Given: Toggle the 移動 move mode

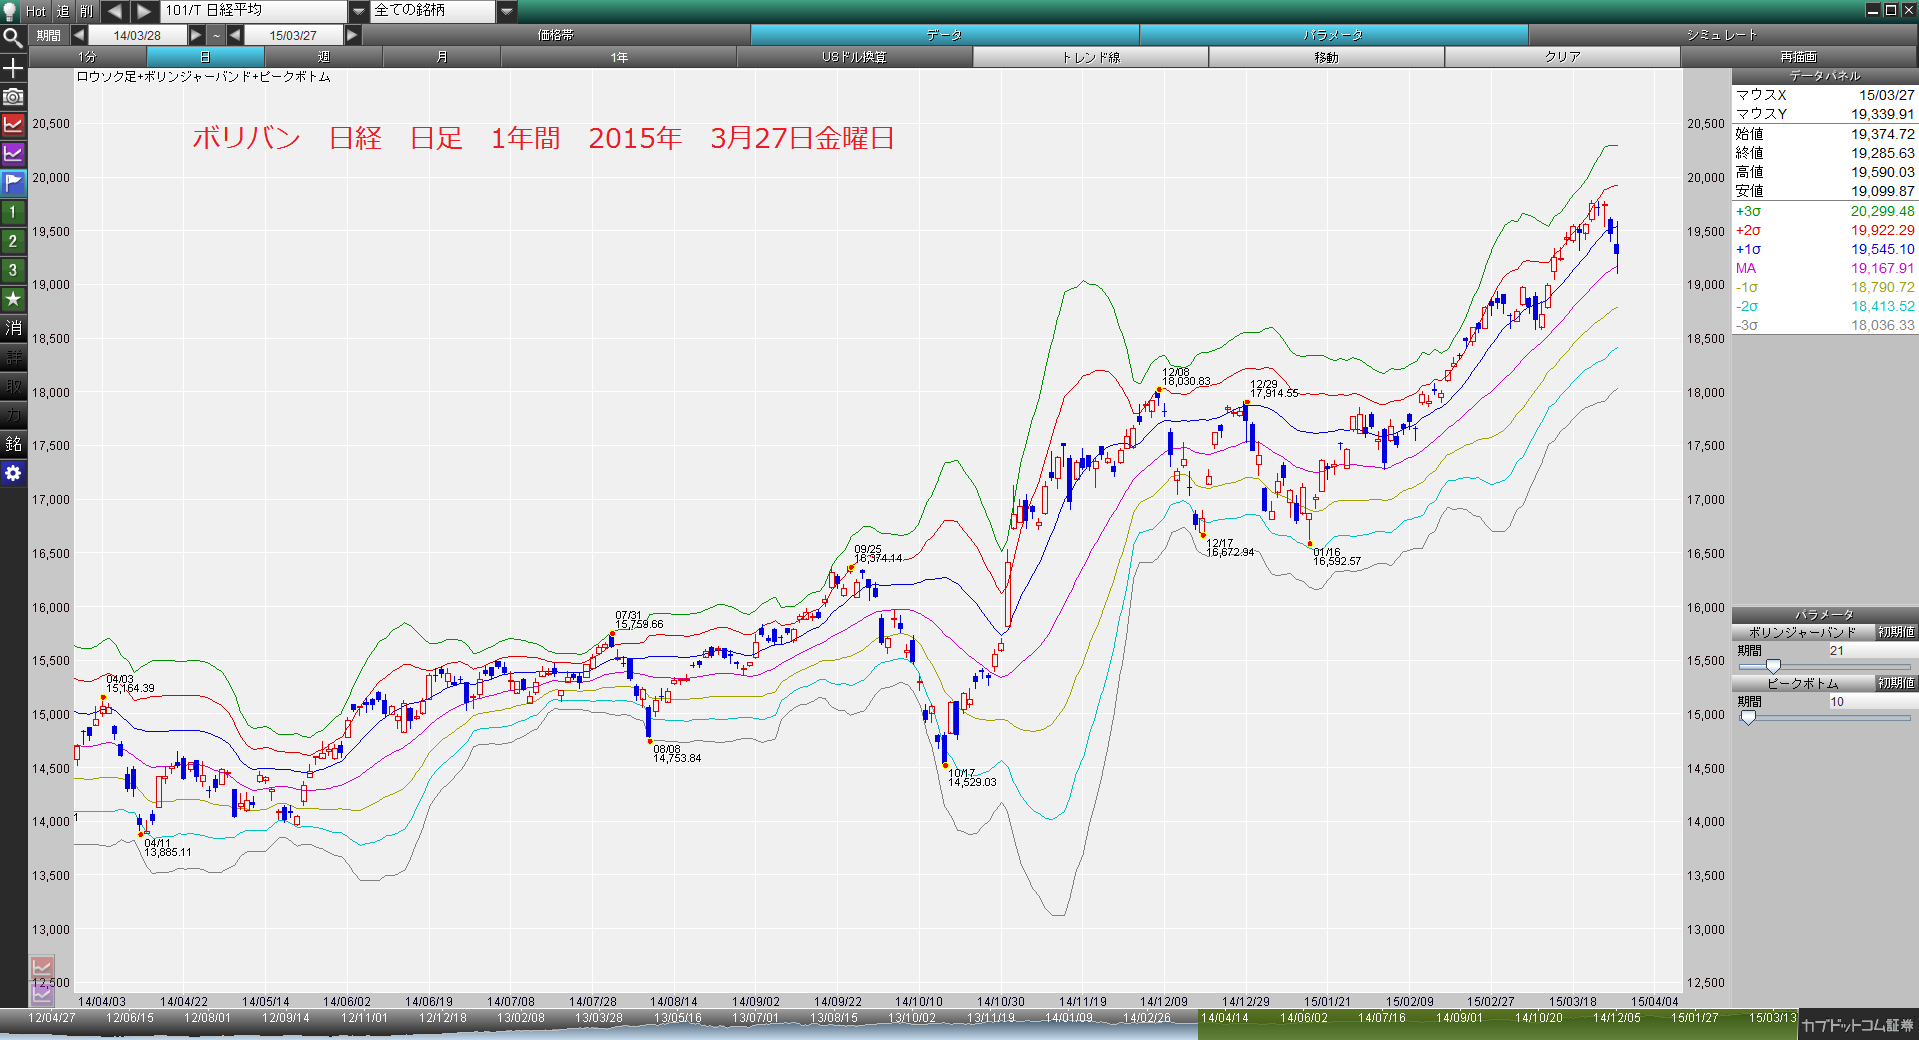Looking at the screenshot, I should tap(1326, 57).
